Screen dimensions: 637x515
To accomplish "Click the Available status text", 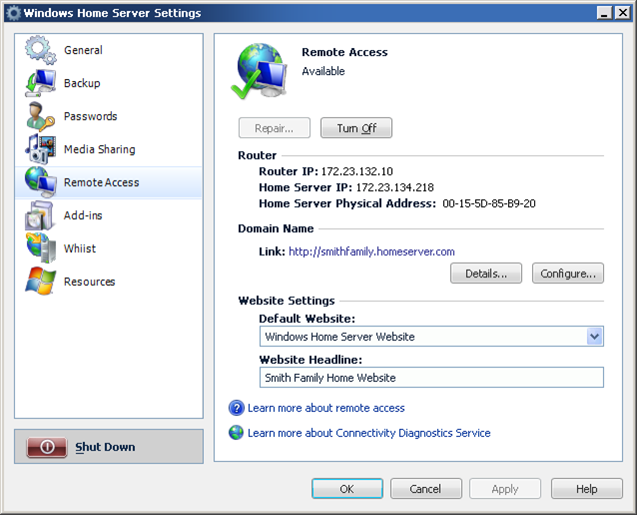I will pos(323,71).
